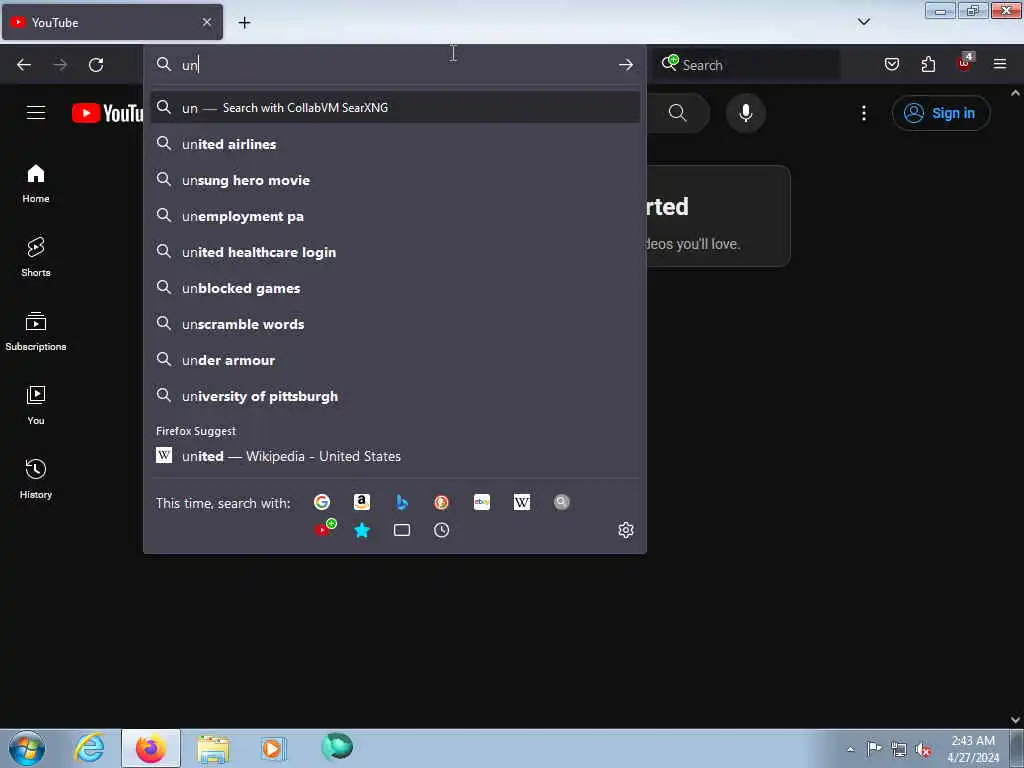Search this time with Wikipedia one-off icon
The image size is (1024, 768).
[522, 502]
